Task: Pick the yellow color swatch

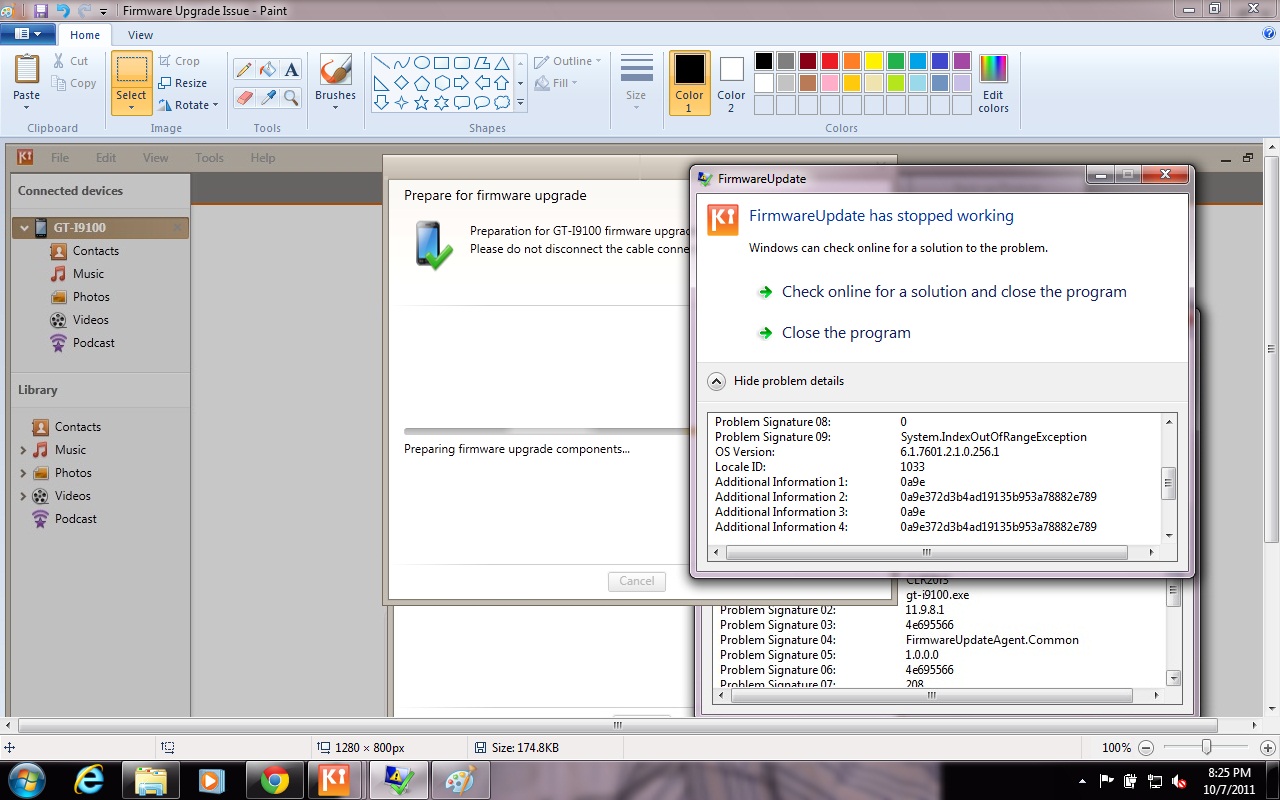Action: [874, 61]
